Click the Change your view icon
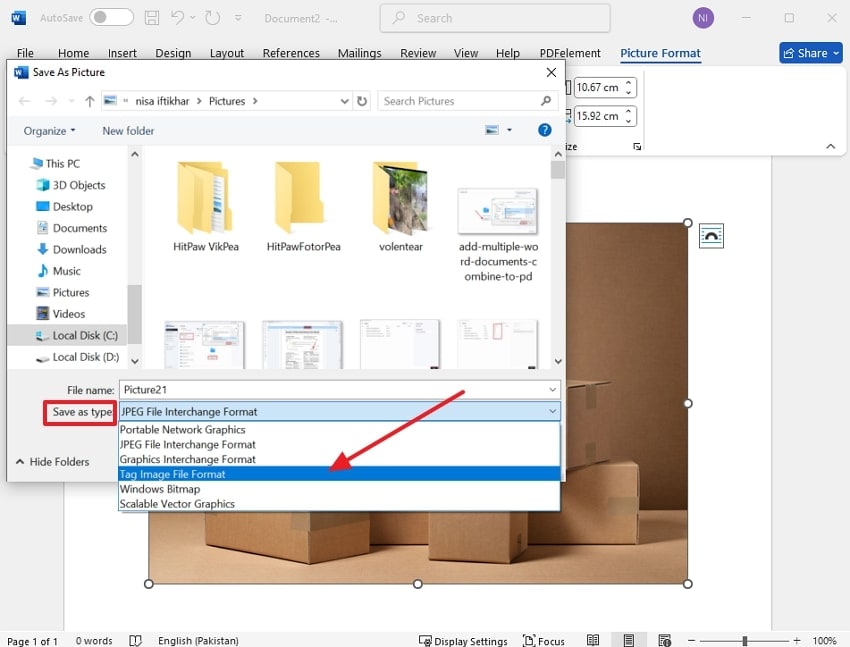The image size is (850, 647). coord(492,130)
